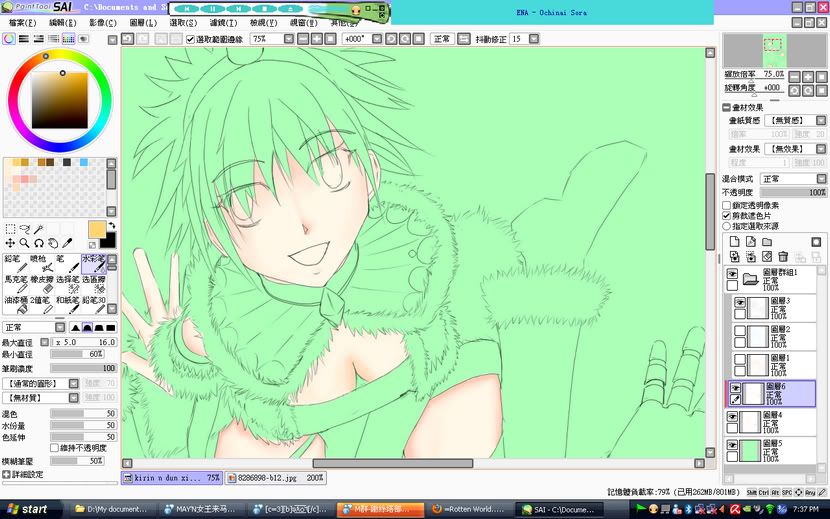Select the lasso selection tool
This screenshot has width=830, height=519.
pyautogui.click(x=24, y=229)
